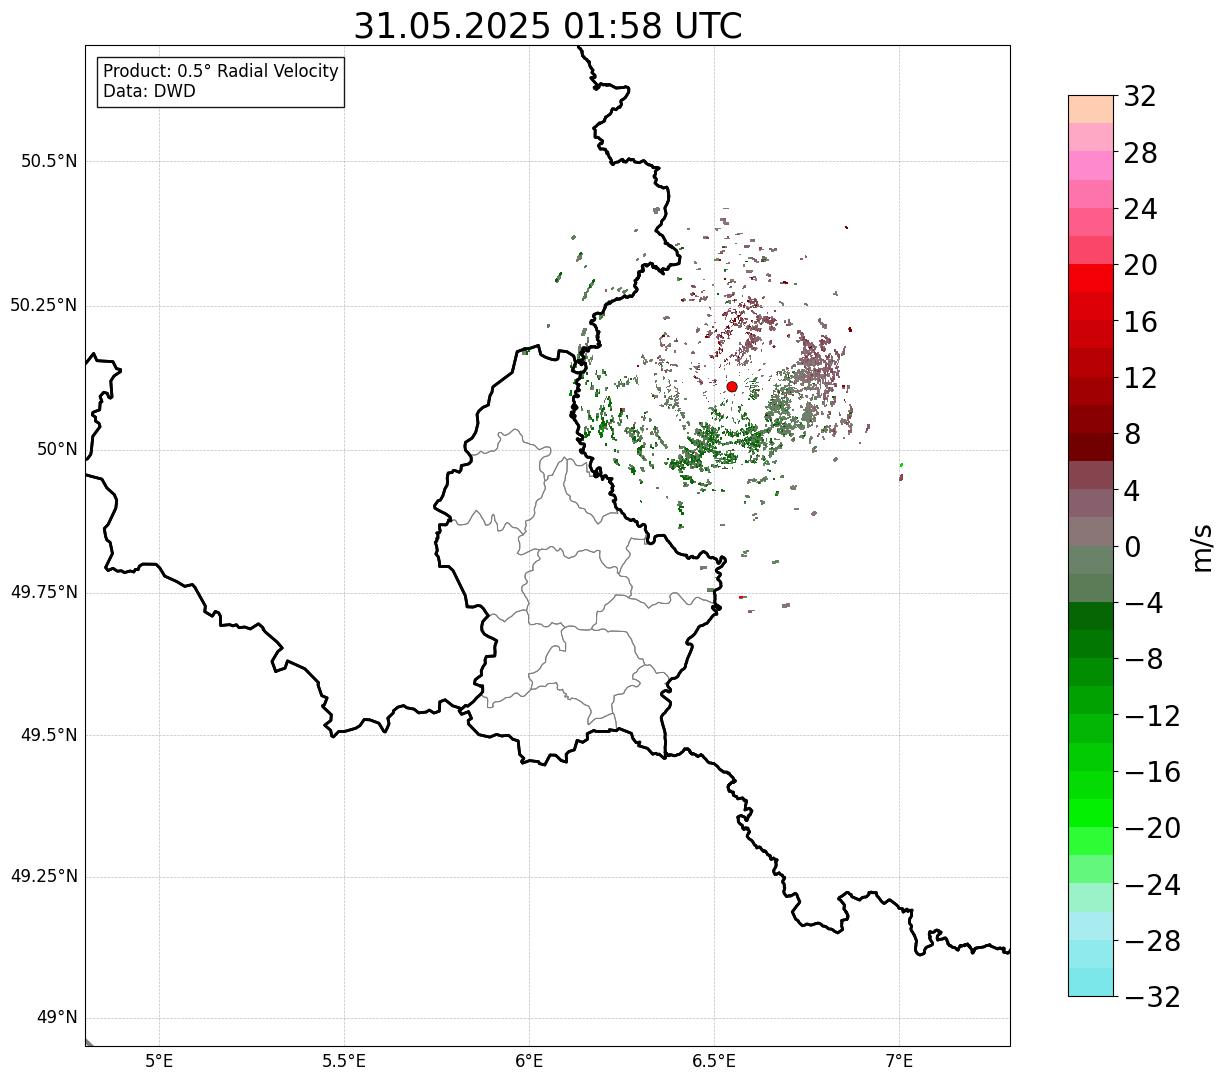Screen dimensions: 1225x1081
Task: Click the colorbar tick label −16
Action: pyautogui.click(x=1152, y=772)
